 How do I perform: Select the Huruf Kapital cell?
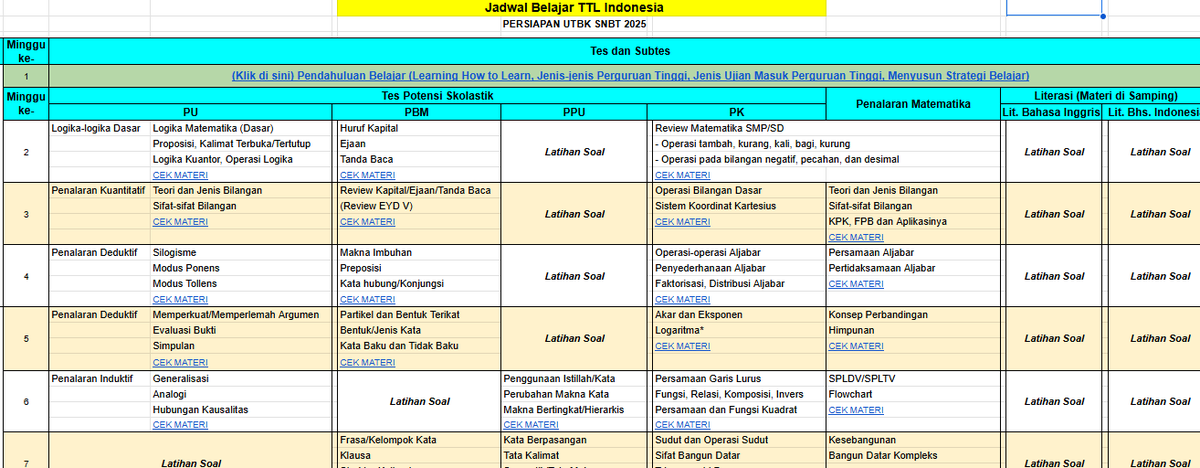point(418,128)
